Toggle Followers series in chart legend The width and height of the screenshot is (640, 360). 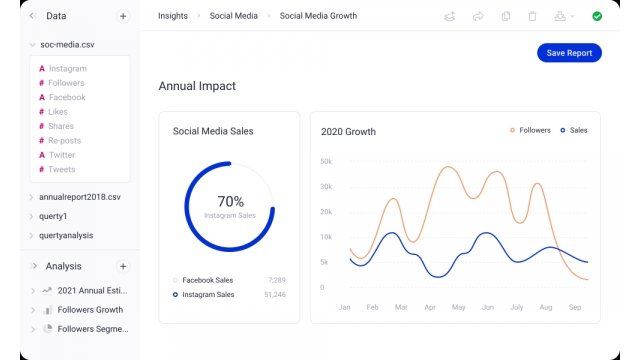point(530,130)
